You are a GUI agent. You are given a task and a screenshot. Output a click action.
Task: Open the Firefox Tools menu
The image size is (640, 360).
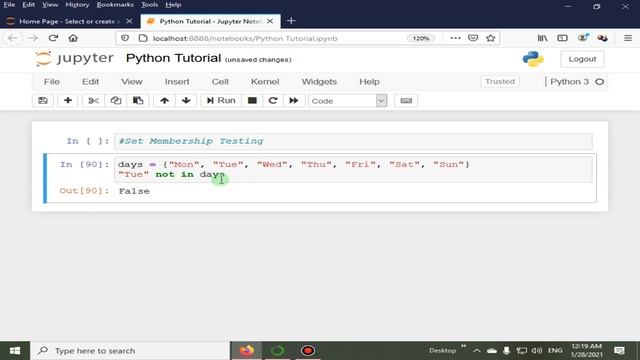pos(149,5)
